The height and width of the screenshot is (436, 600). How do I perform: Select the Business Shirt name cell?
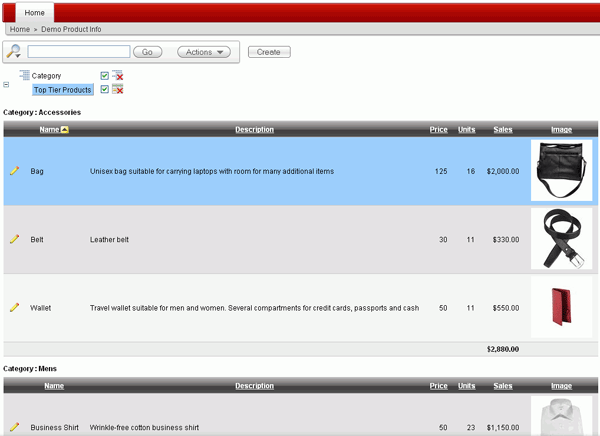(x=54, y=427)
